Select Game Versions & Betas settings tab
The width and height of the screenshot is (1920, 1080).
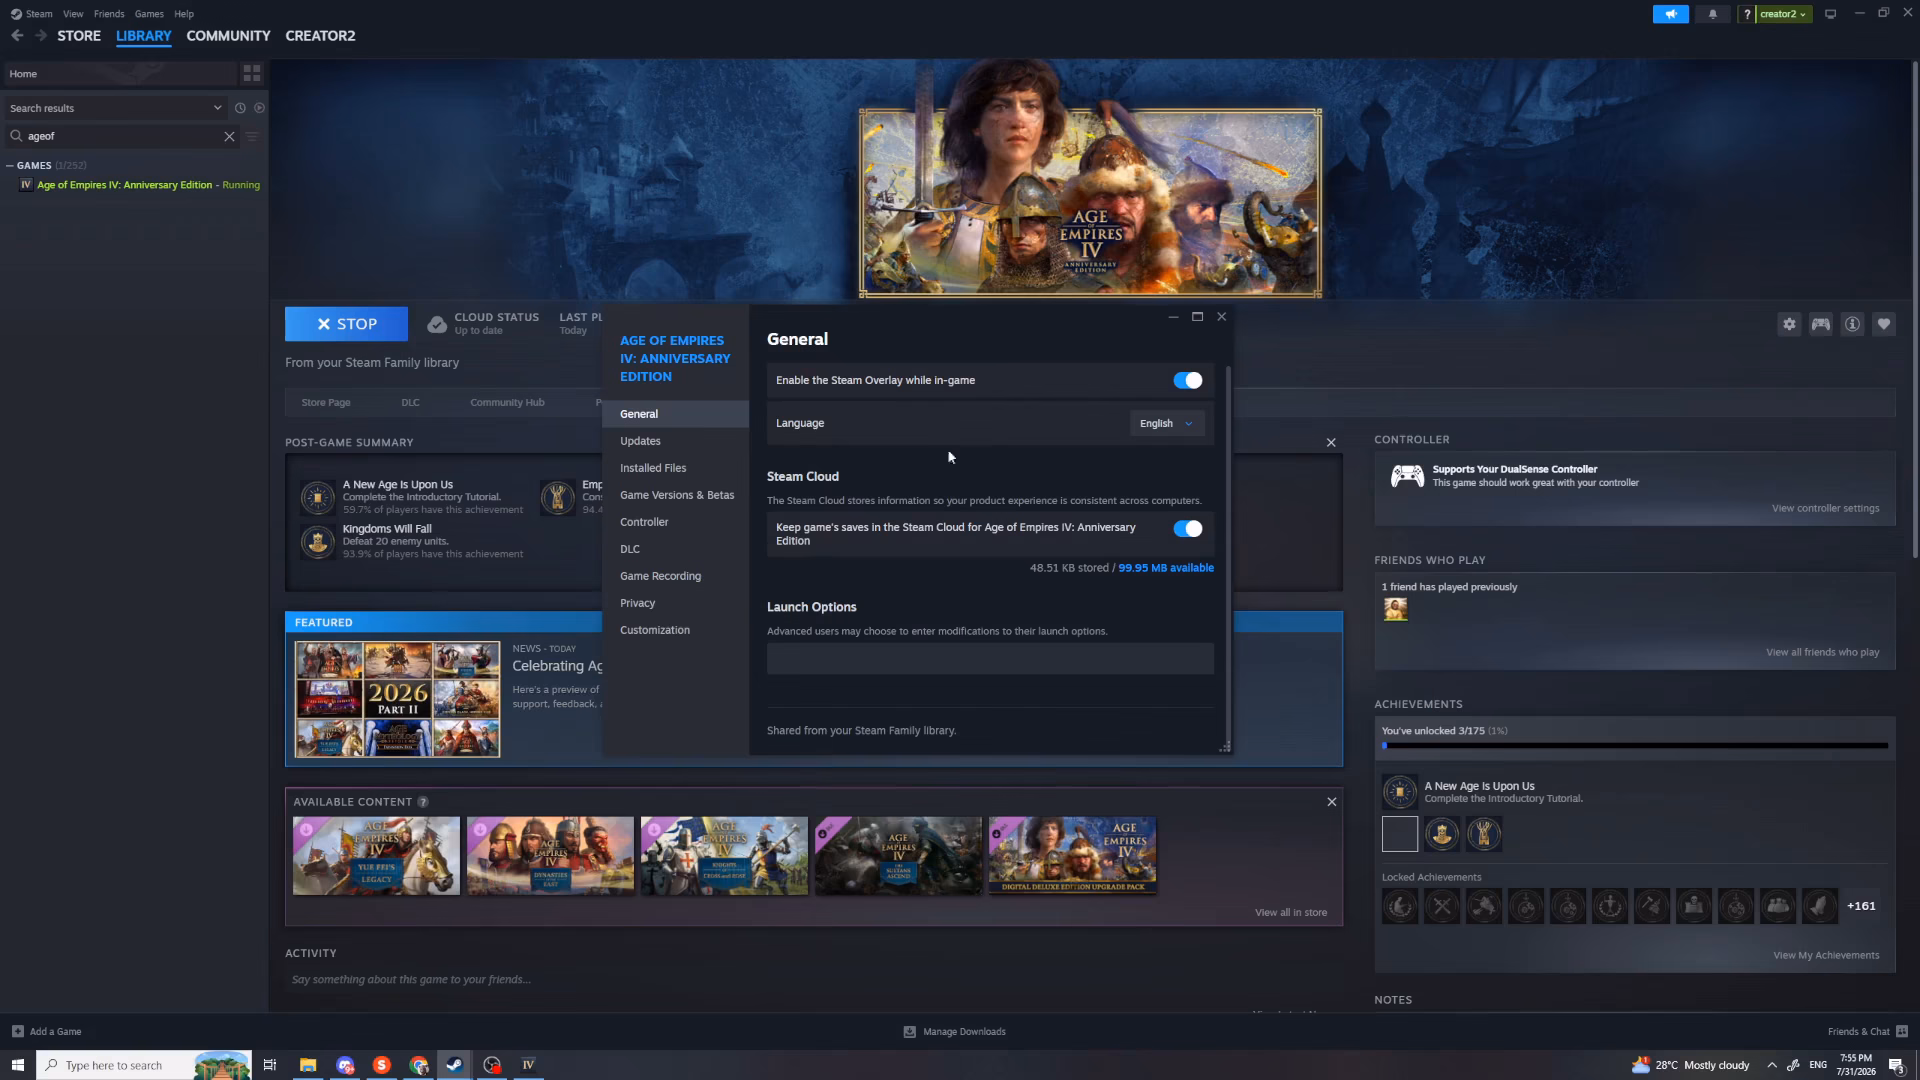coord(677,495)
